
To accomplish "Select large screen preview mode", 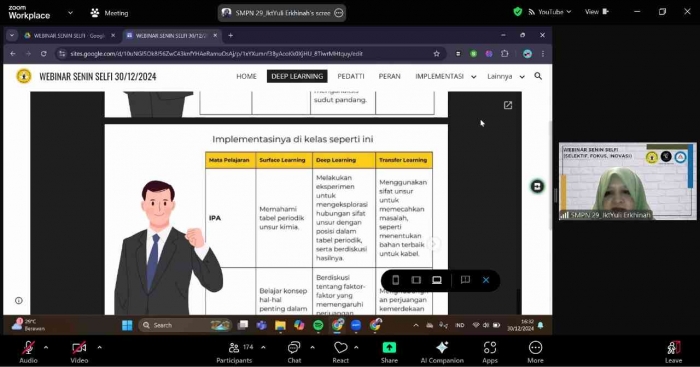I will point(437,280).
